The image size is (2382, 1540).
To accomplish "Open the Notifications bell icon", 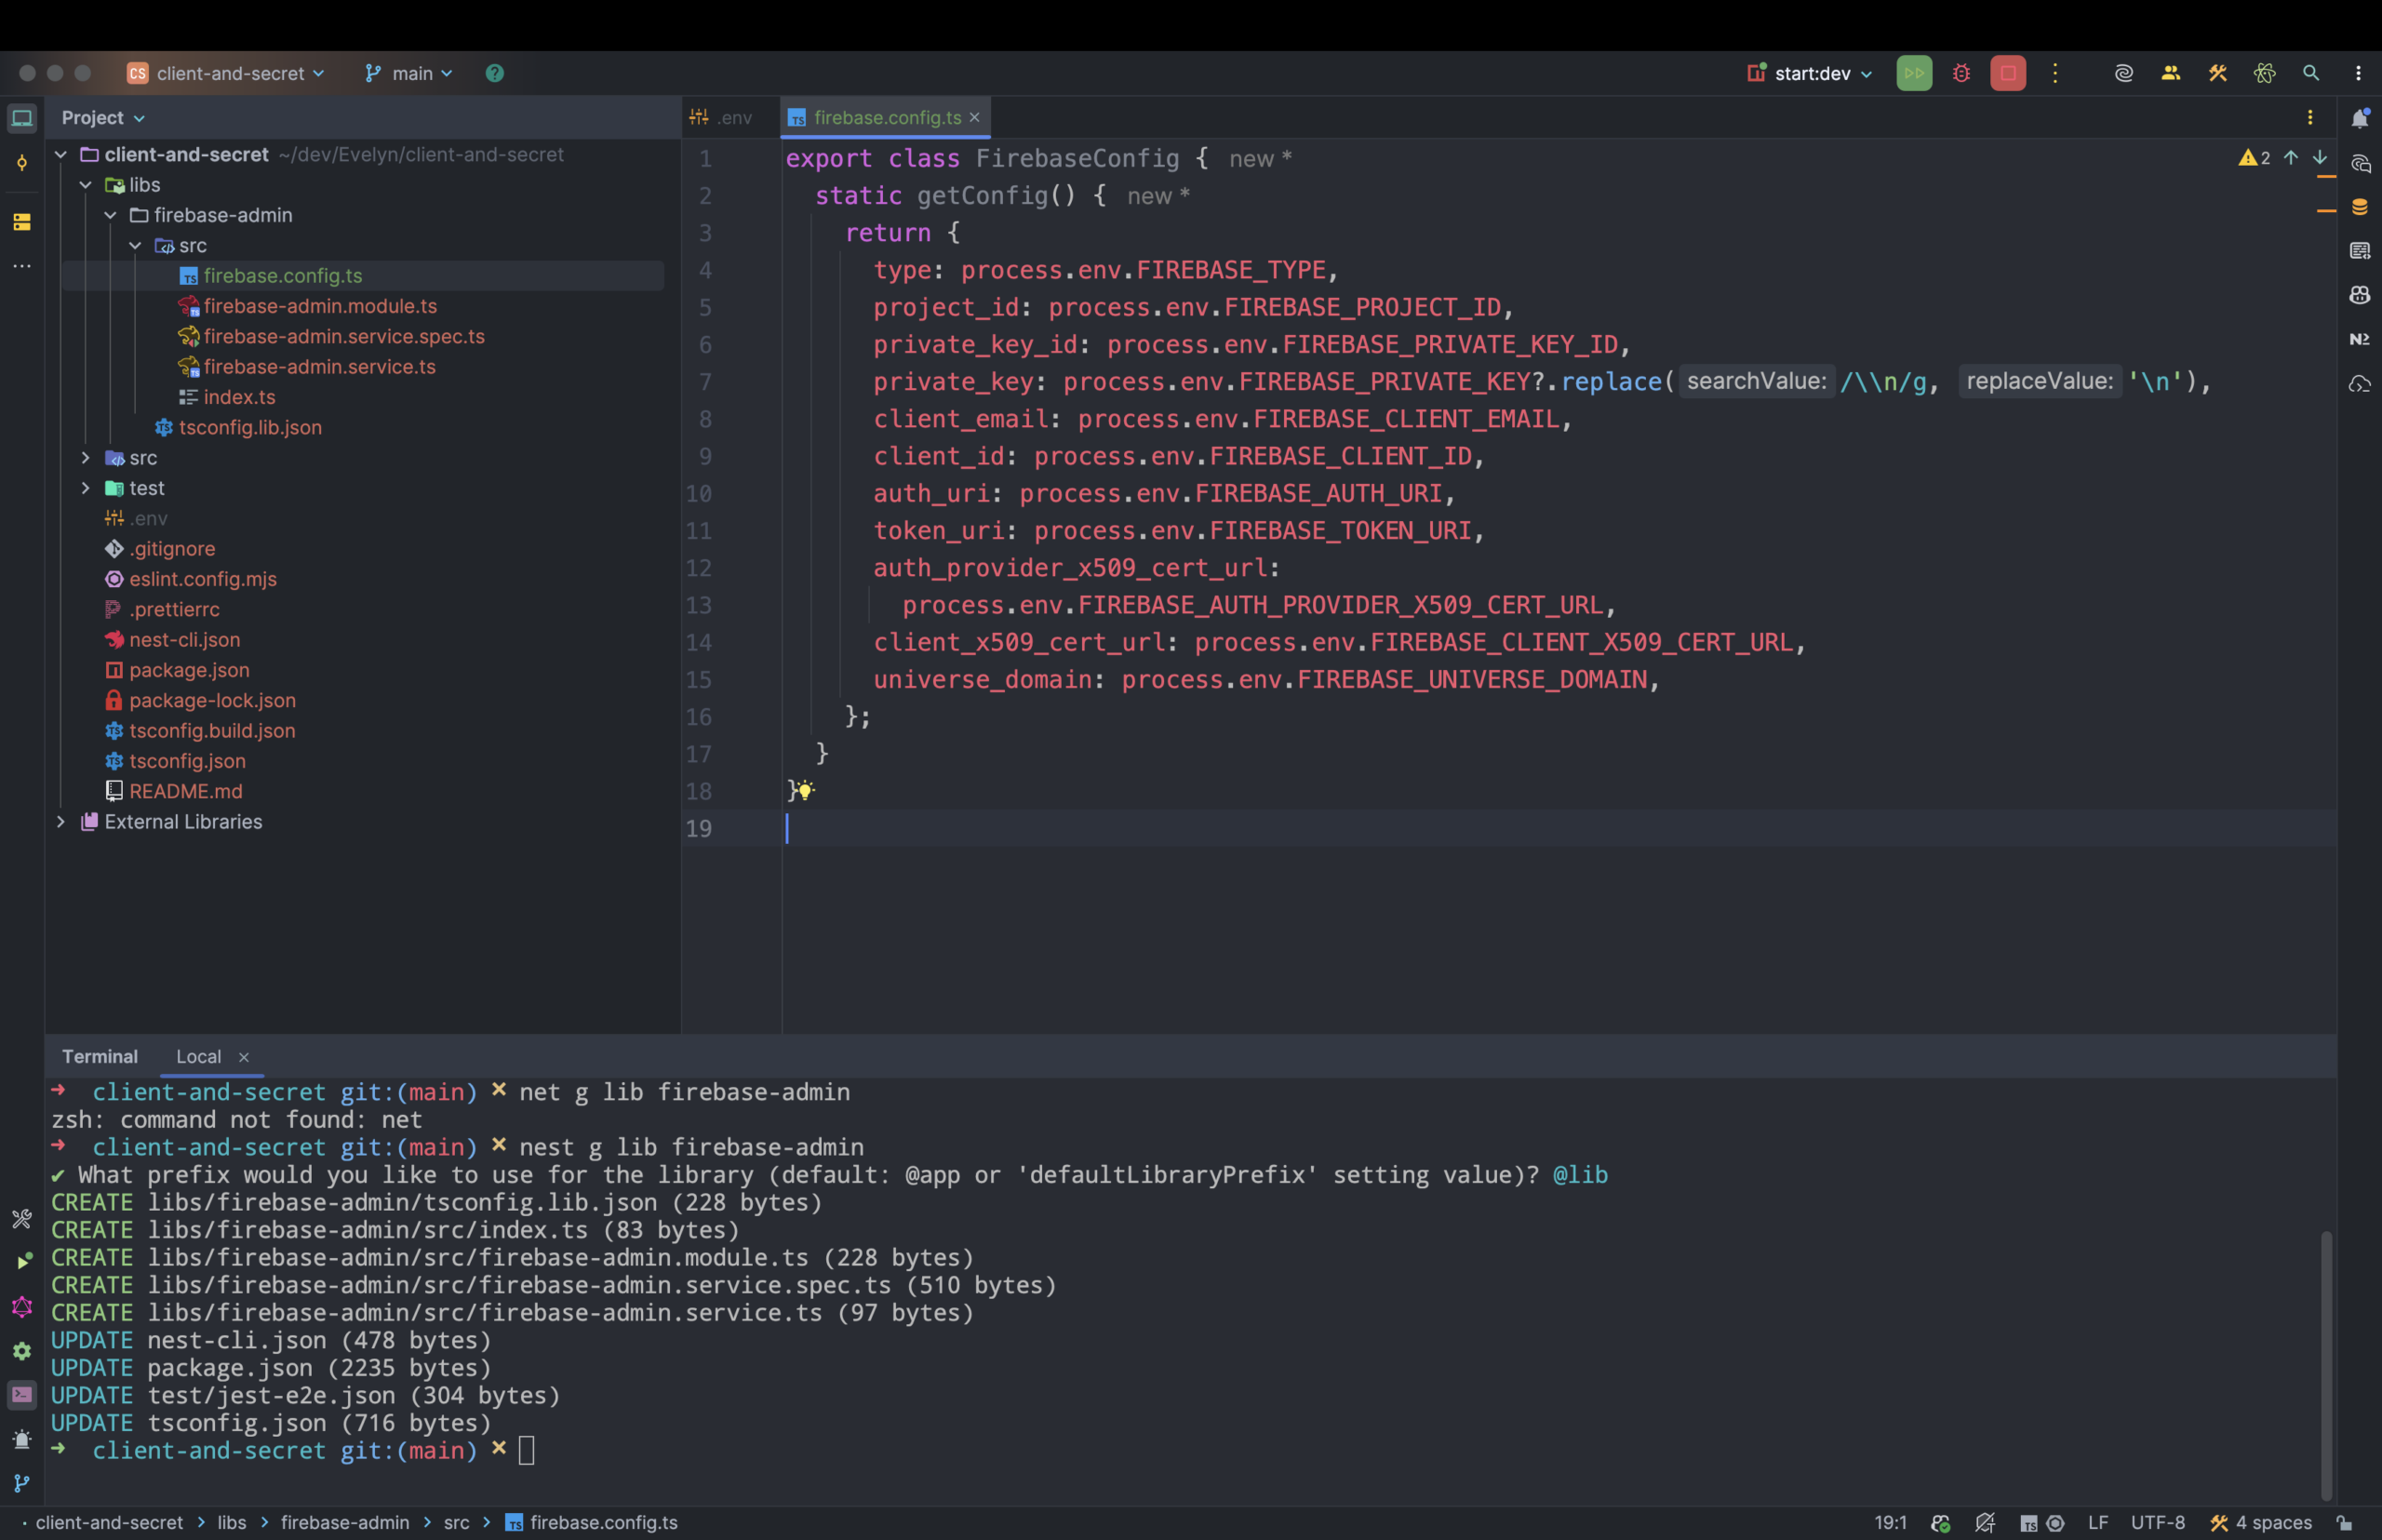I will pos(2360,118).
